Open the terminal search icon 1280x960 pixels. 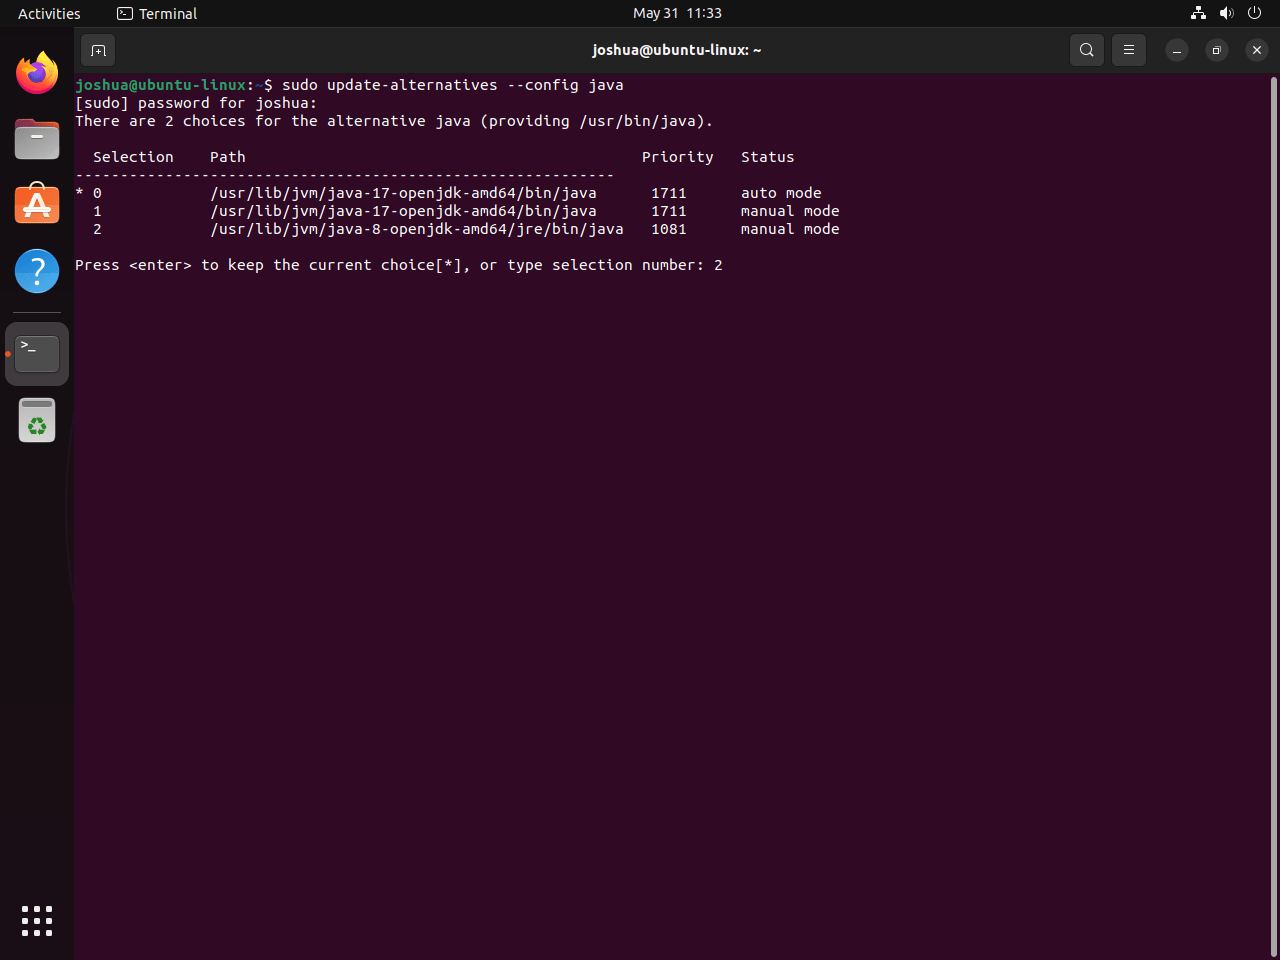tap(1086, 49)
